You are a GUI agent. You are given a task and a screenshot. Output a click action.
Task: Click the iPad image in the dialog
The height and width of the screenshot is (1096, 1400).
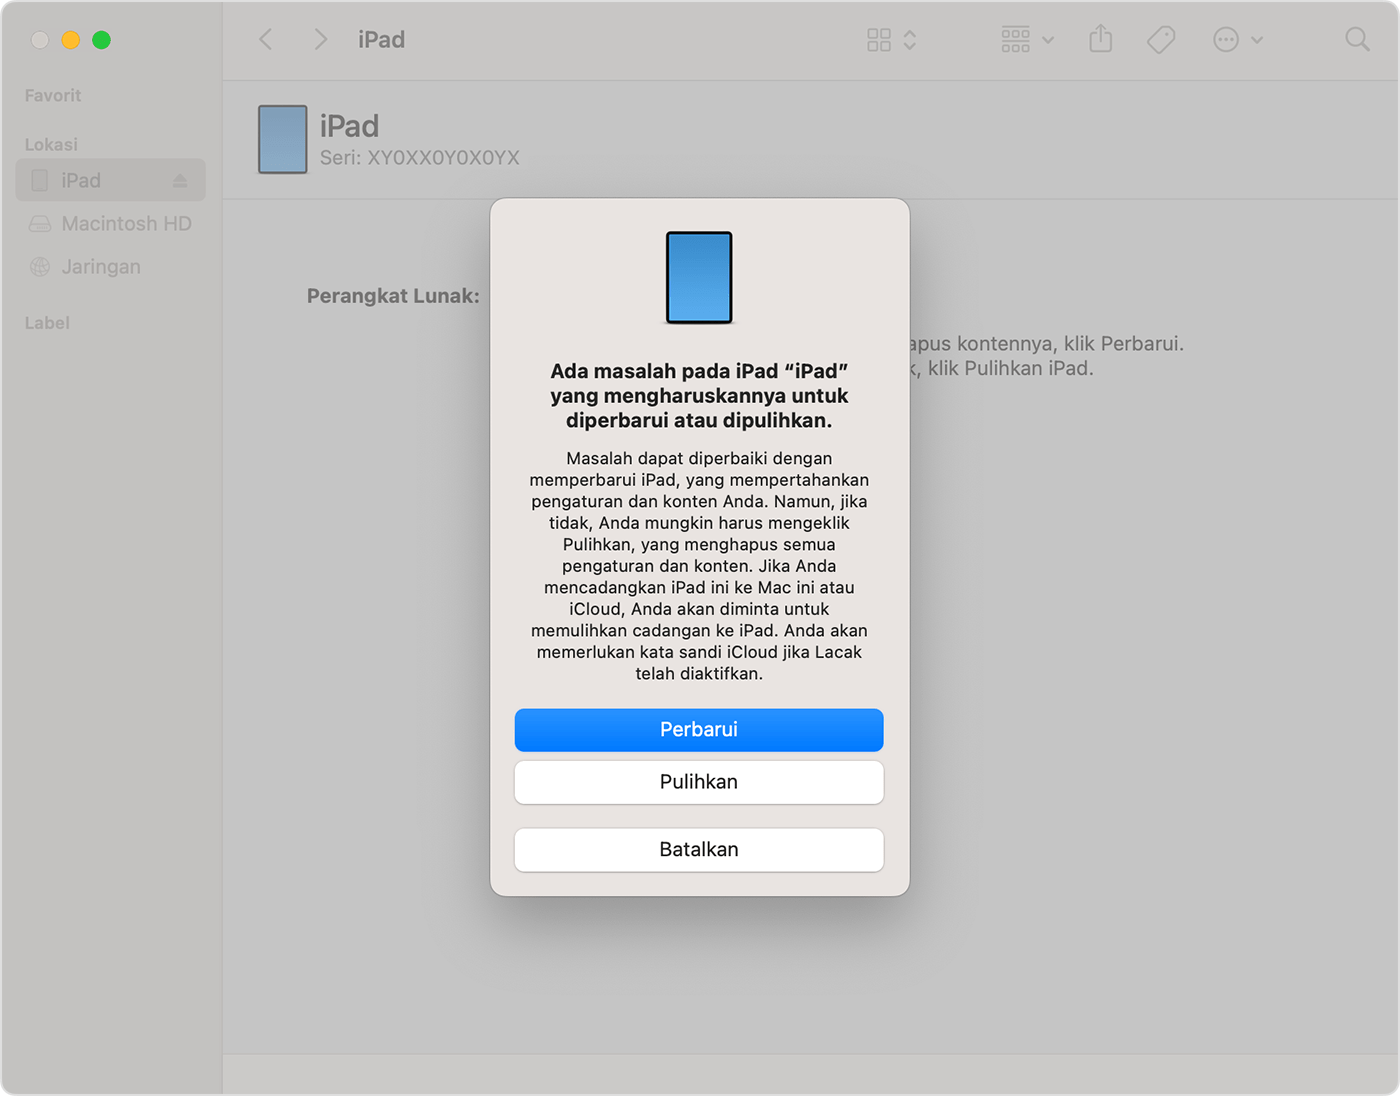(699, 278)
